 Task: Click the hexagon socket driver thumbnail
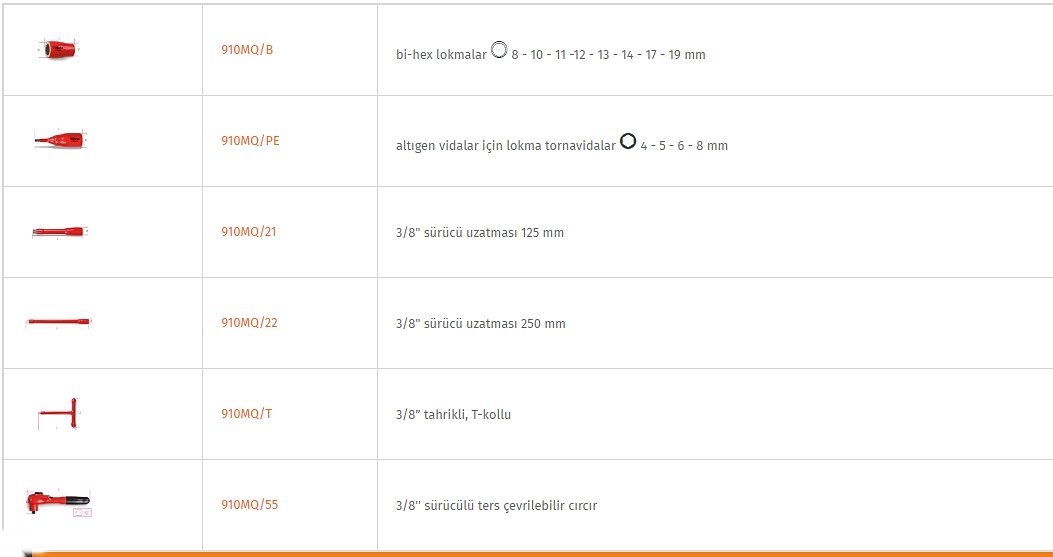click(x=61, y=140)
